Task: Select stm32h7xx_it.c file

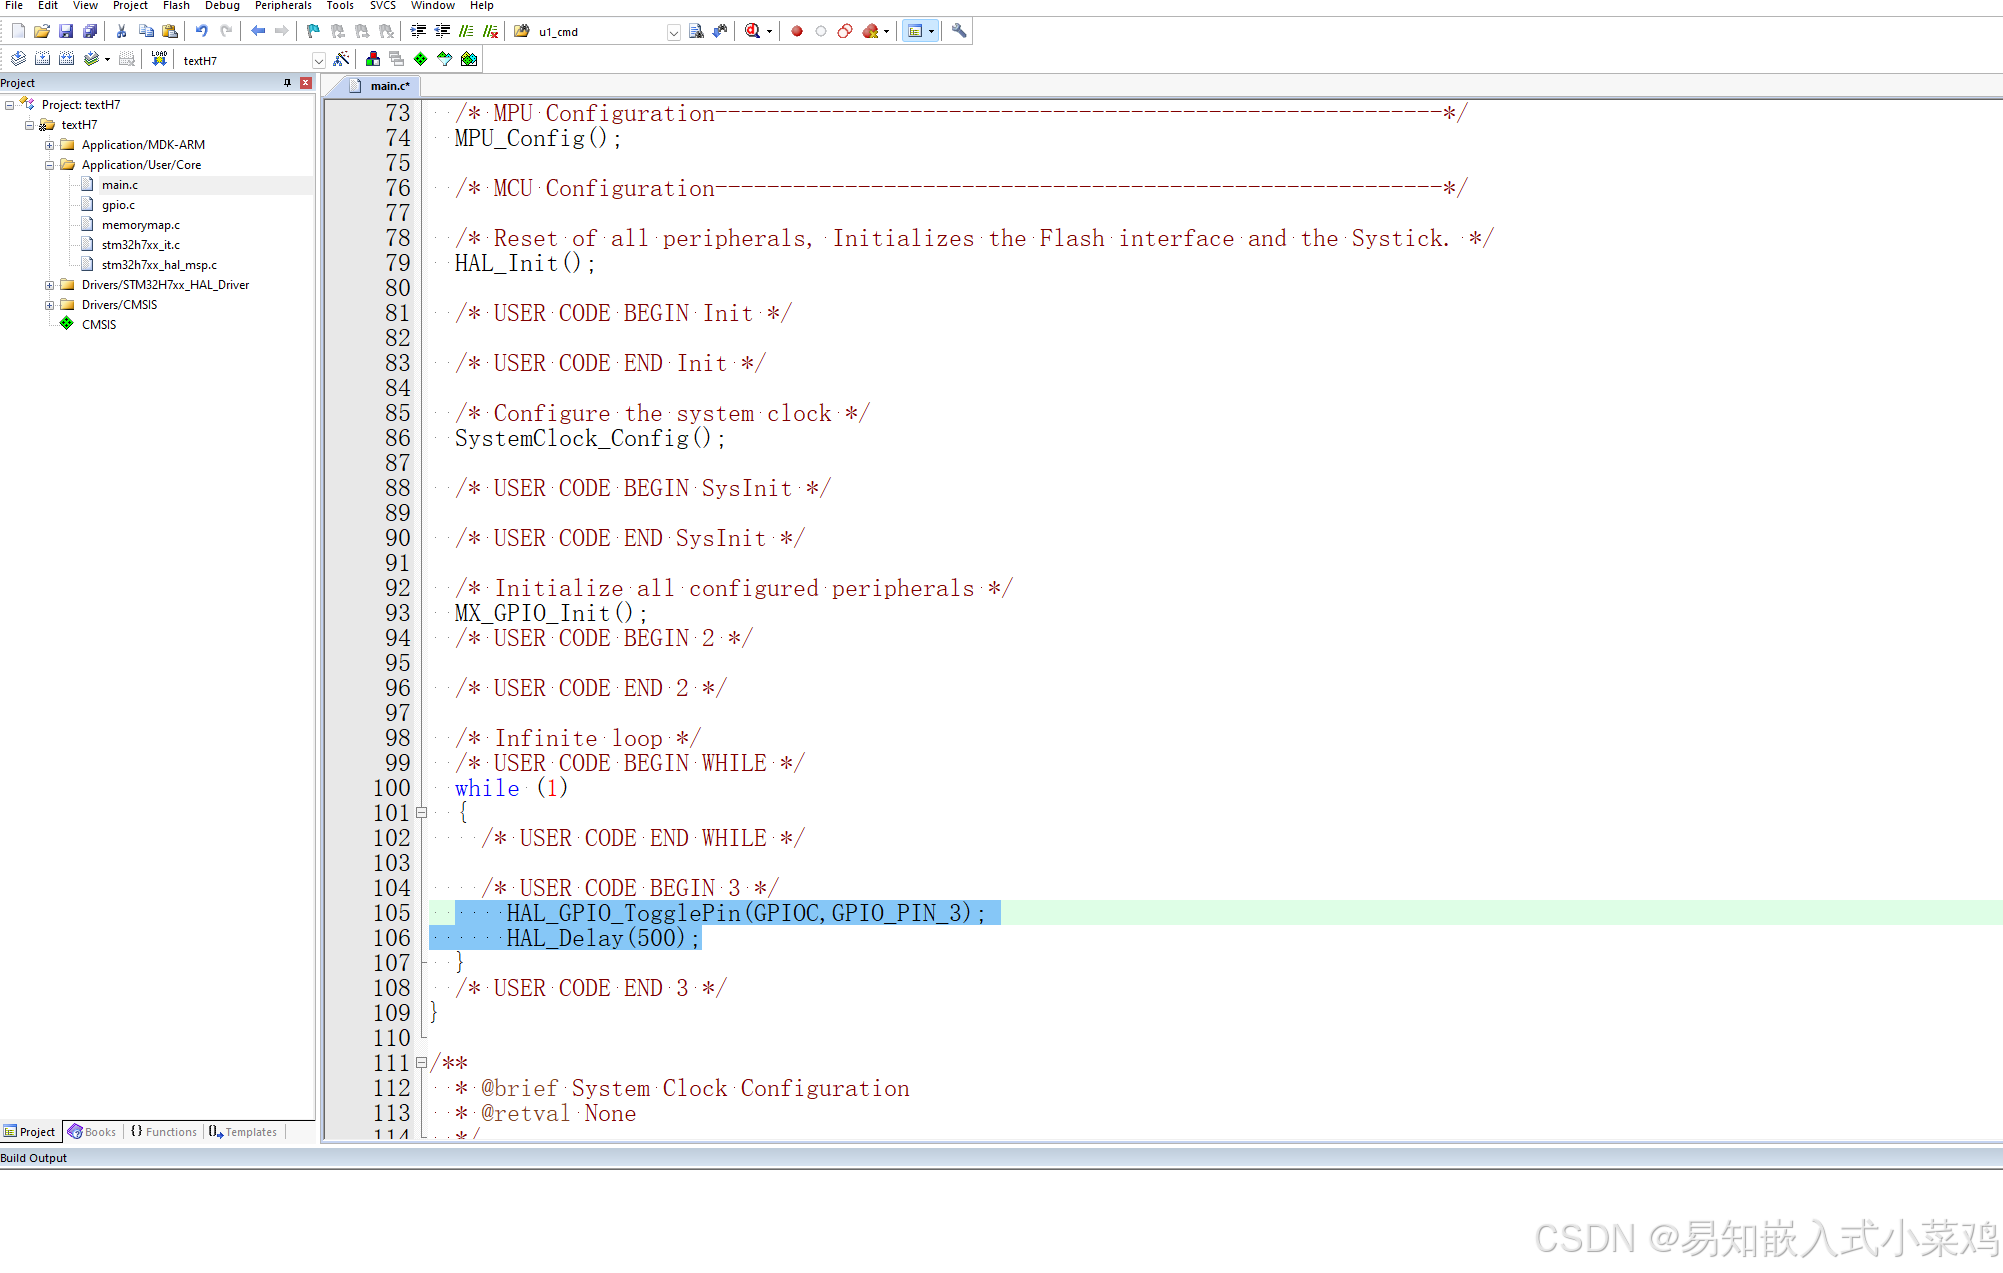Action: tap(140, 245)
